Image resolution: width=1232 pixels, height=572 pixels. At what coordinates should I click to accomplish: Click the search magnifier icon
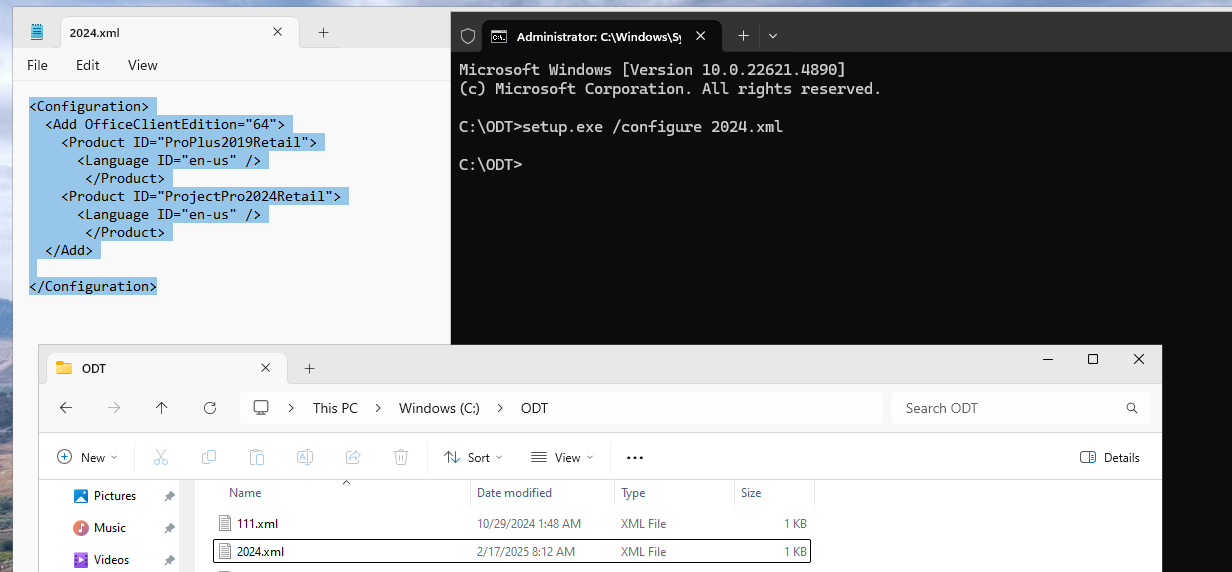[1132, 408]
